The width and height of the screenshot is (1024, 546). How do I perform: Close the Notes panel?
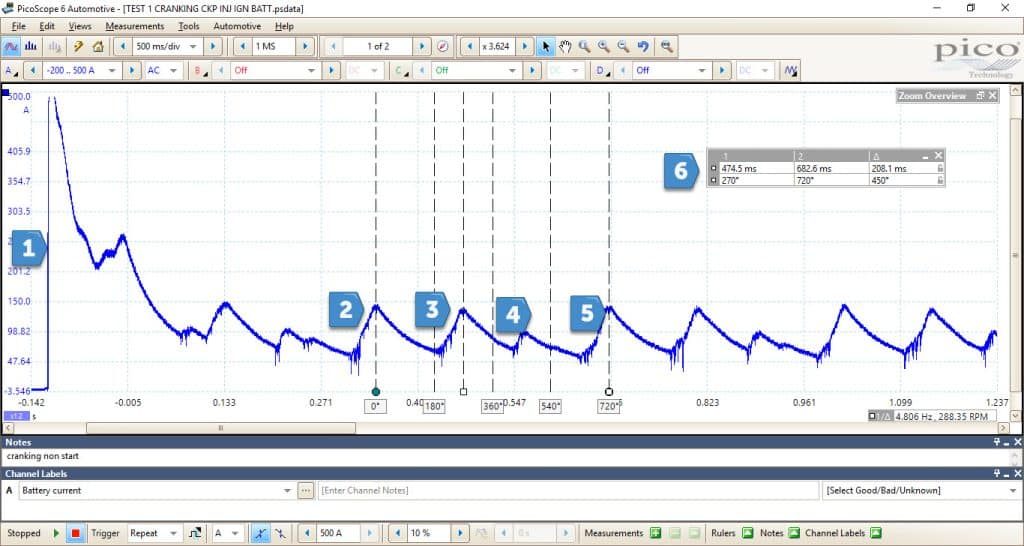pyautogui.click(x=1017, y=442)
